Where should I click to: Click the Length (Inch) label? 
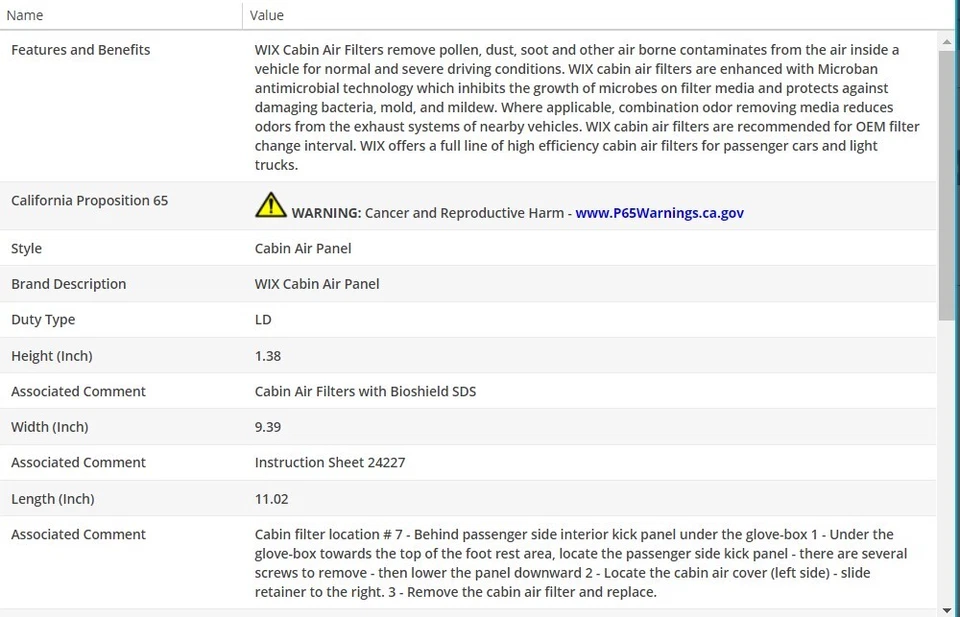(x=53, y=499)
